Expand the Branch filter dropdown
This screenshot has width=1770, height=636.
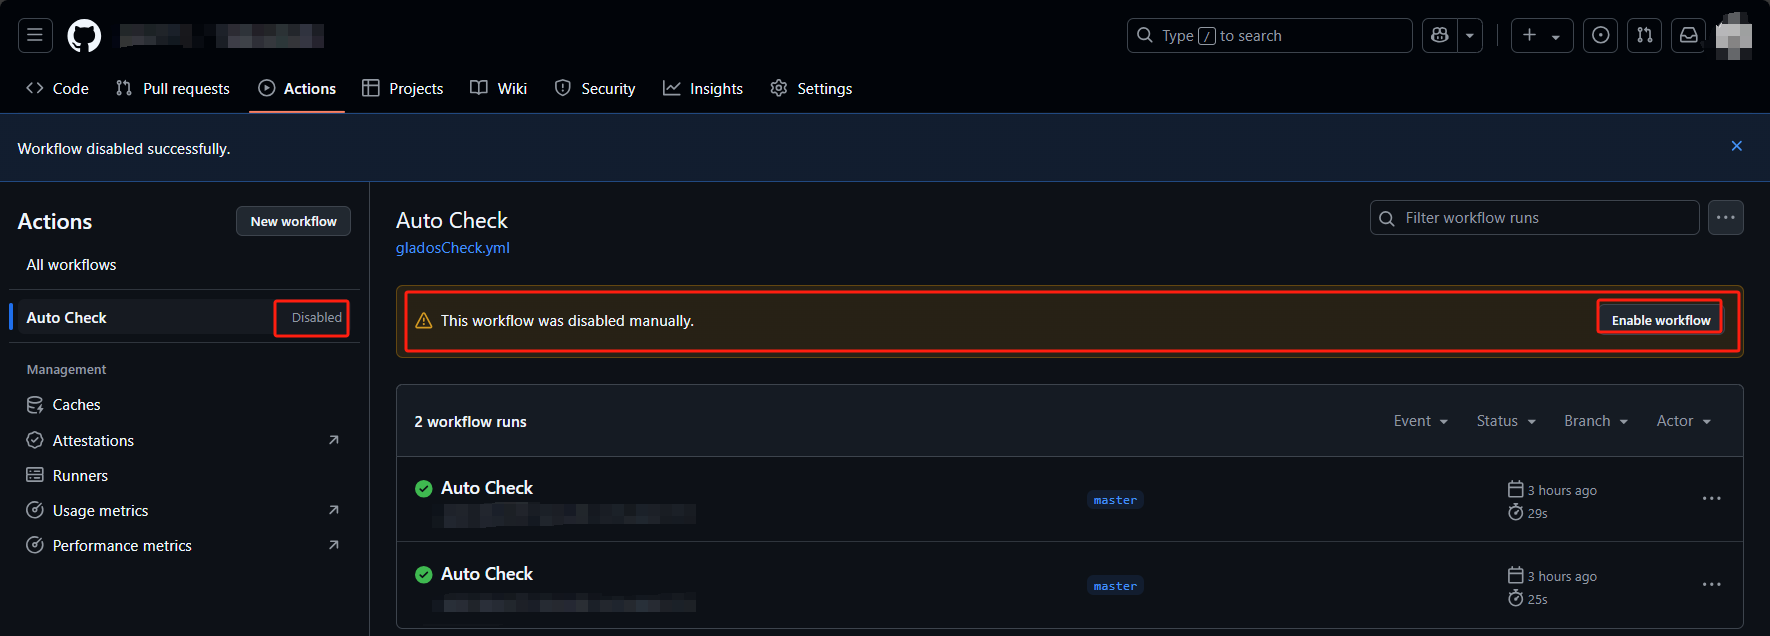tap(1596, 421)
